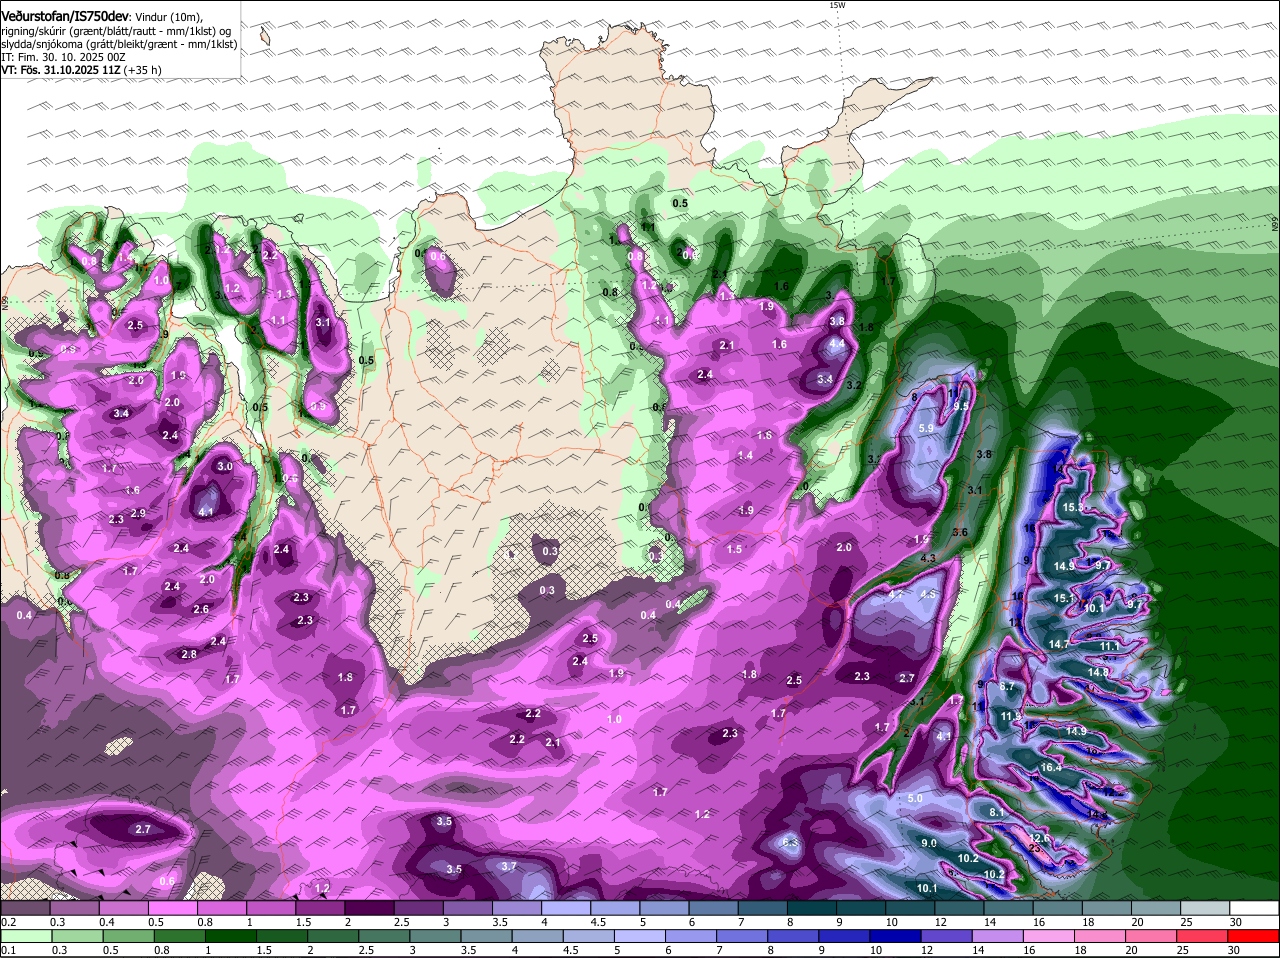Click the 3.0 value on the map
This screenshot has width=1280, height=958.
click(225, 466)
